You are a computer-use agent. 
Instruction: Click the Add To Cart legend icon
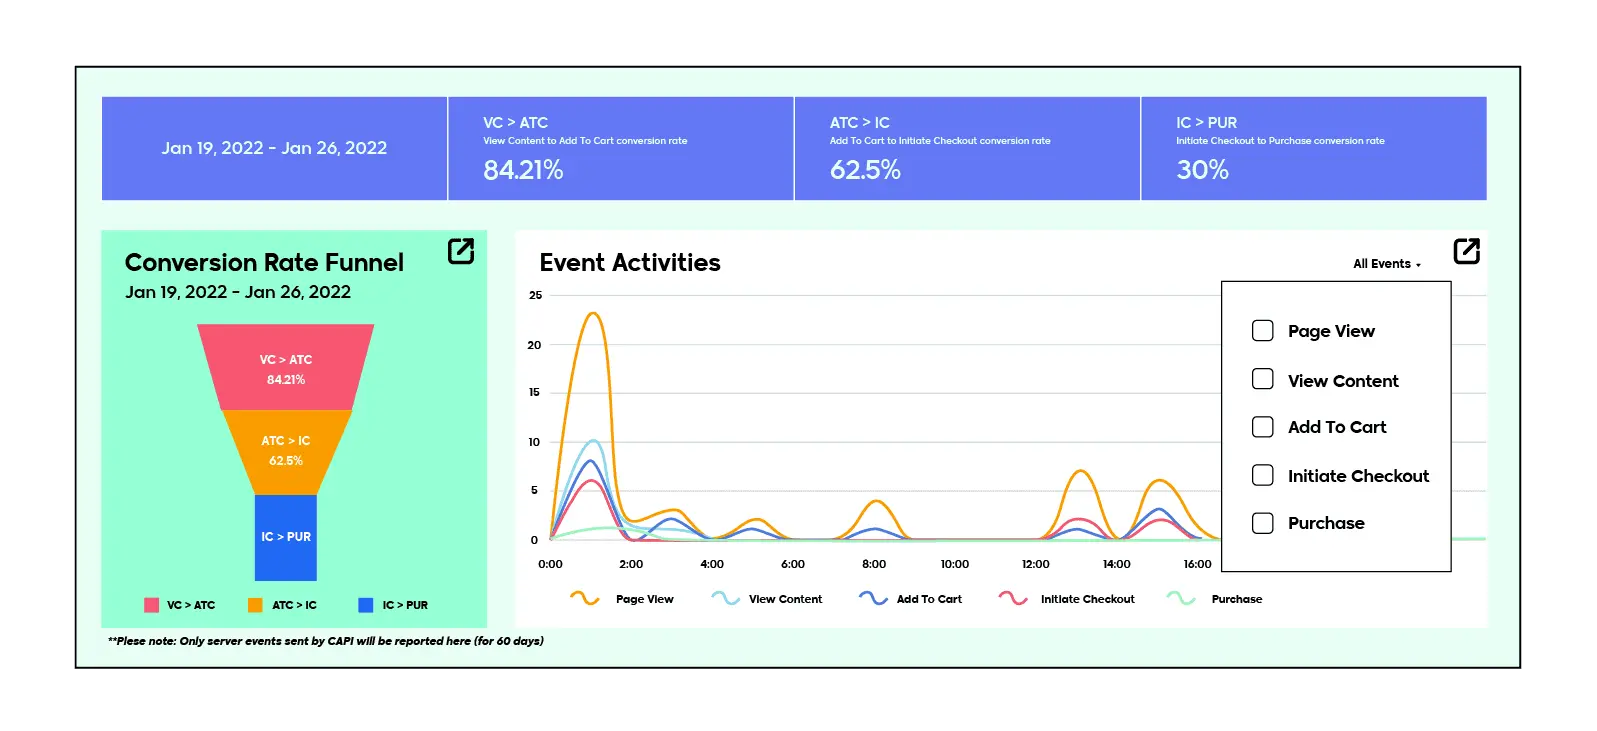[x=873, y=599]
